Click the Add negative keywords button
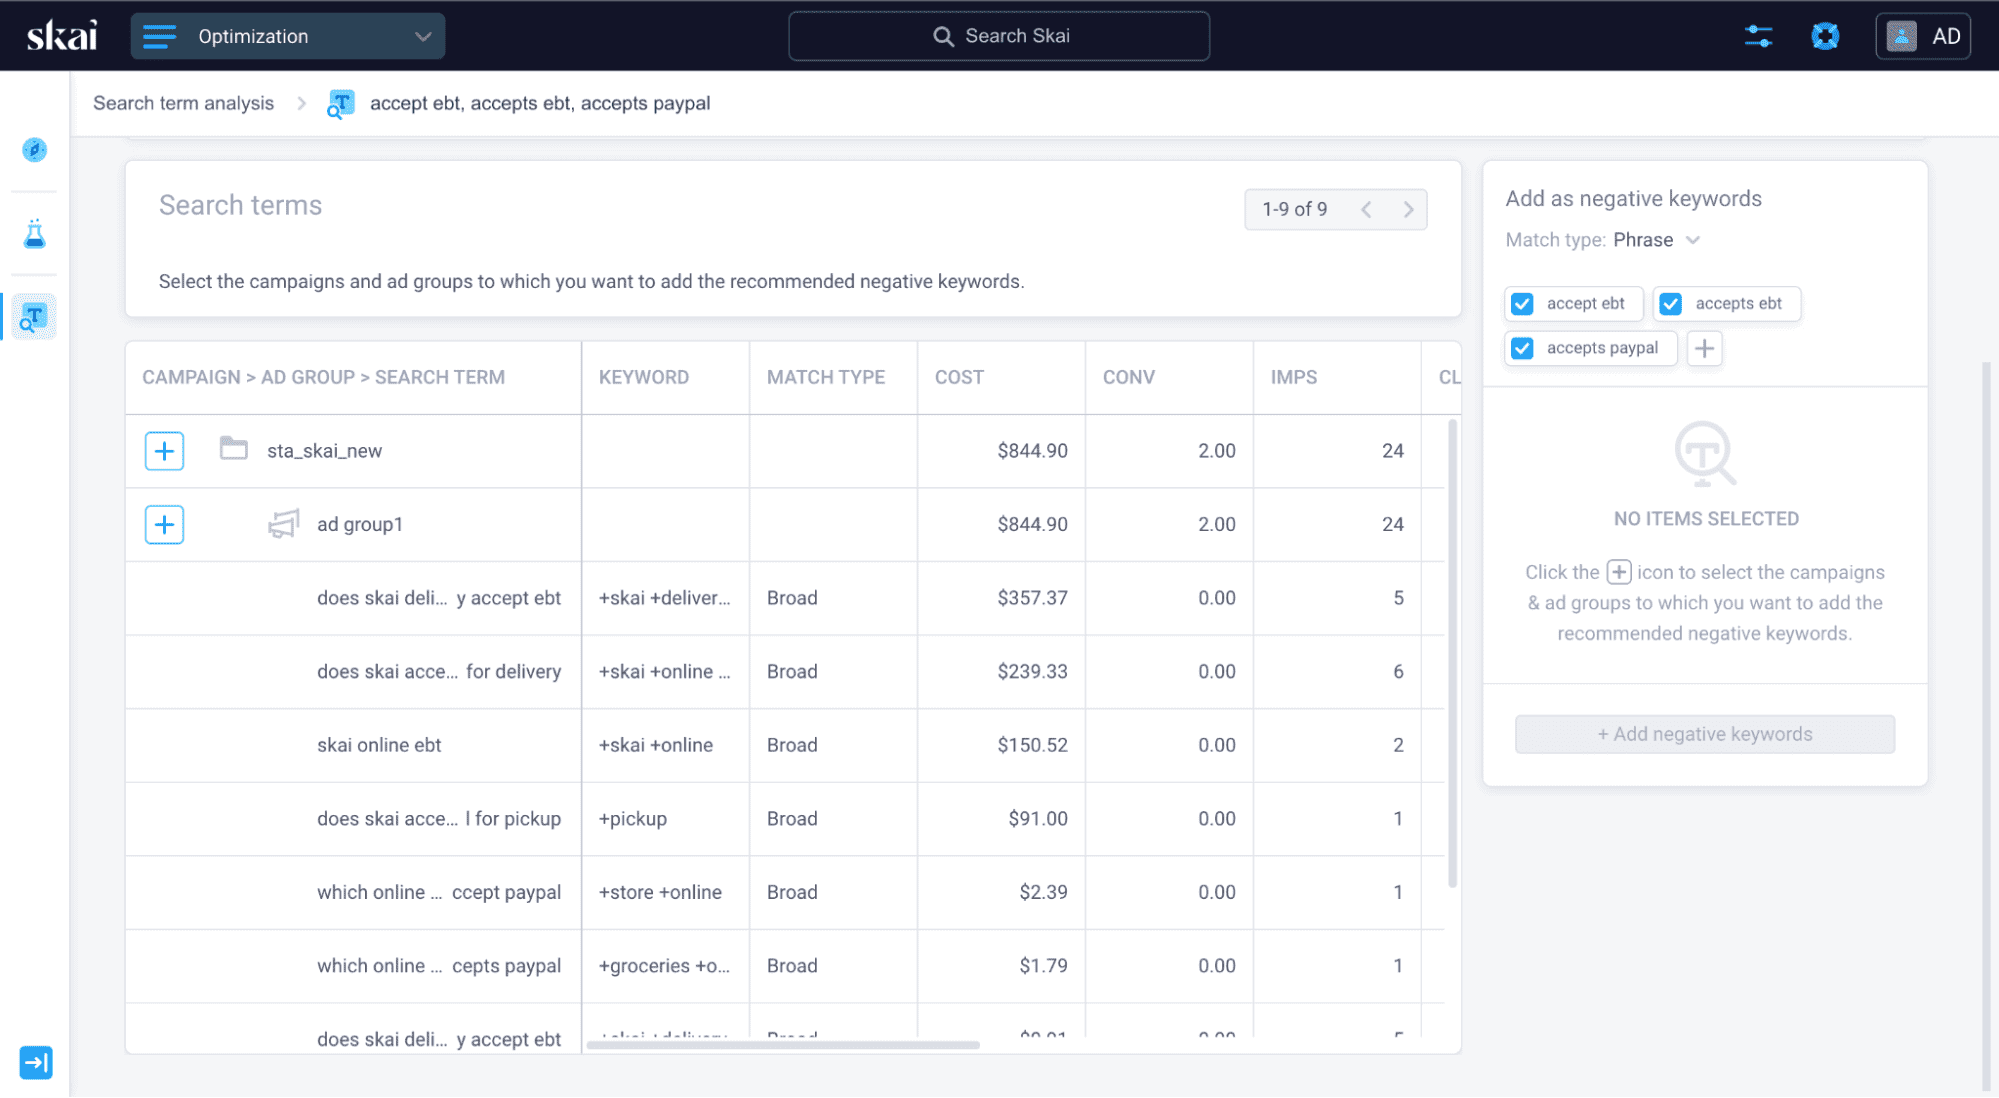Screen dimensions: 1999x1098 click(x=1704, y=734)
